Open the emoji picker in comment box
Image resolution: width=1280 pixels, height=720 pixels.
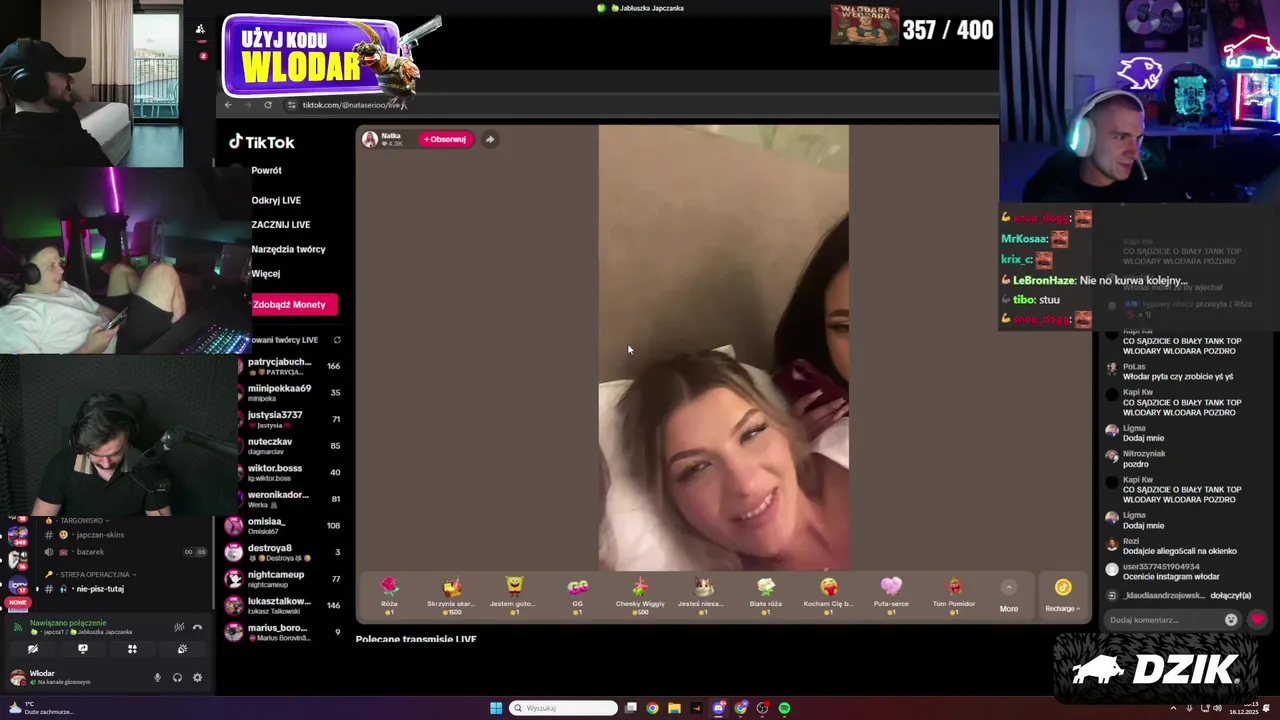pos(1231,620)
